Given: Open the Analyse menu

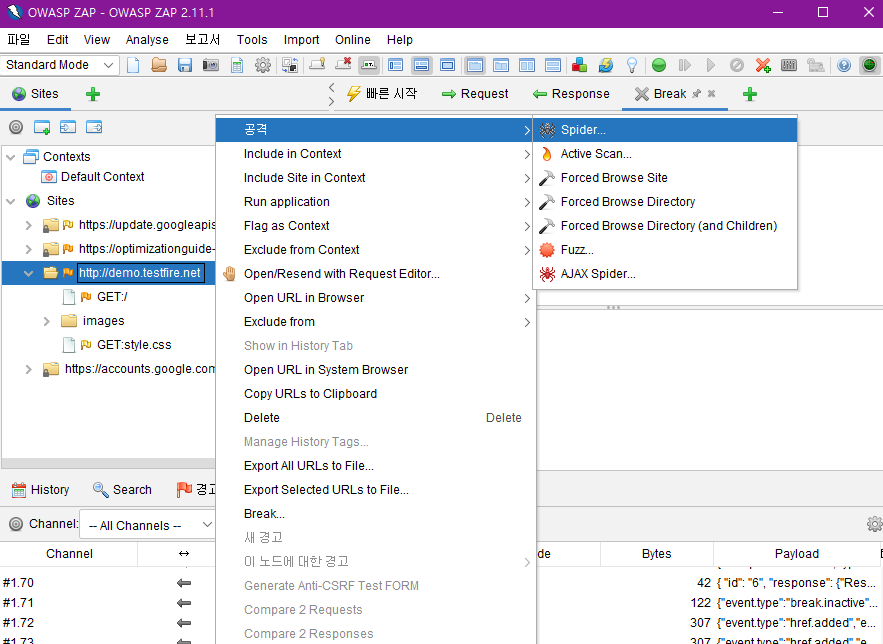Looking at the screenshot, I should click(x=147, y=40).
